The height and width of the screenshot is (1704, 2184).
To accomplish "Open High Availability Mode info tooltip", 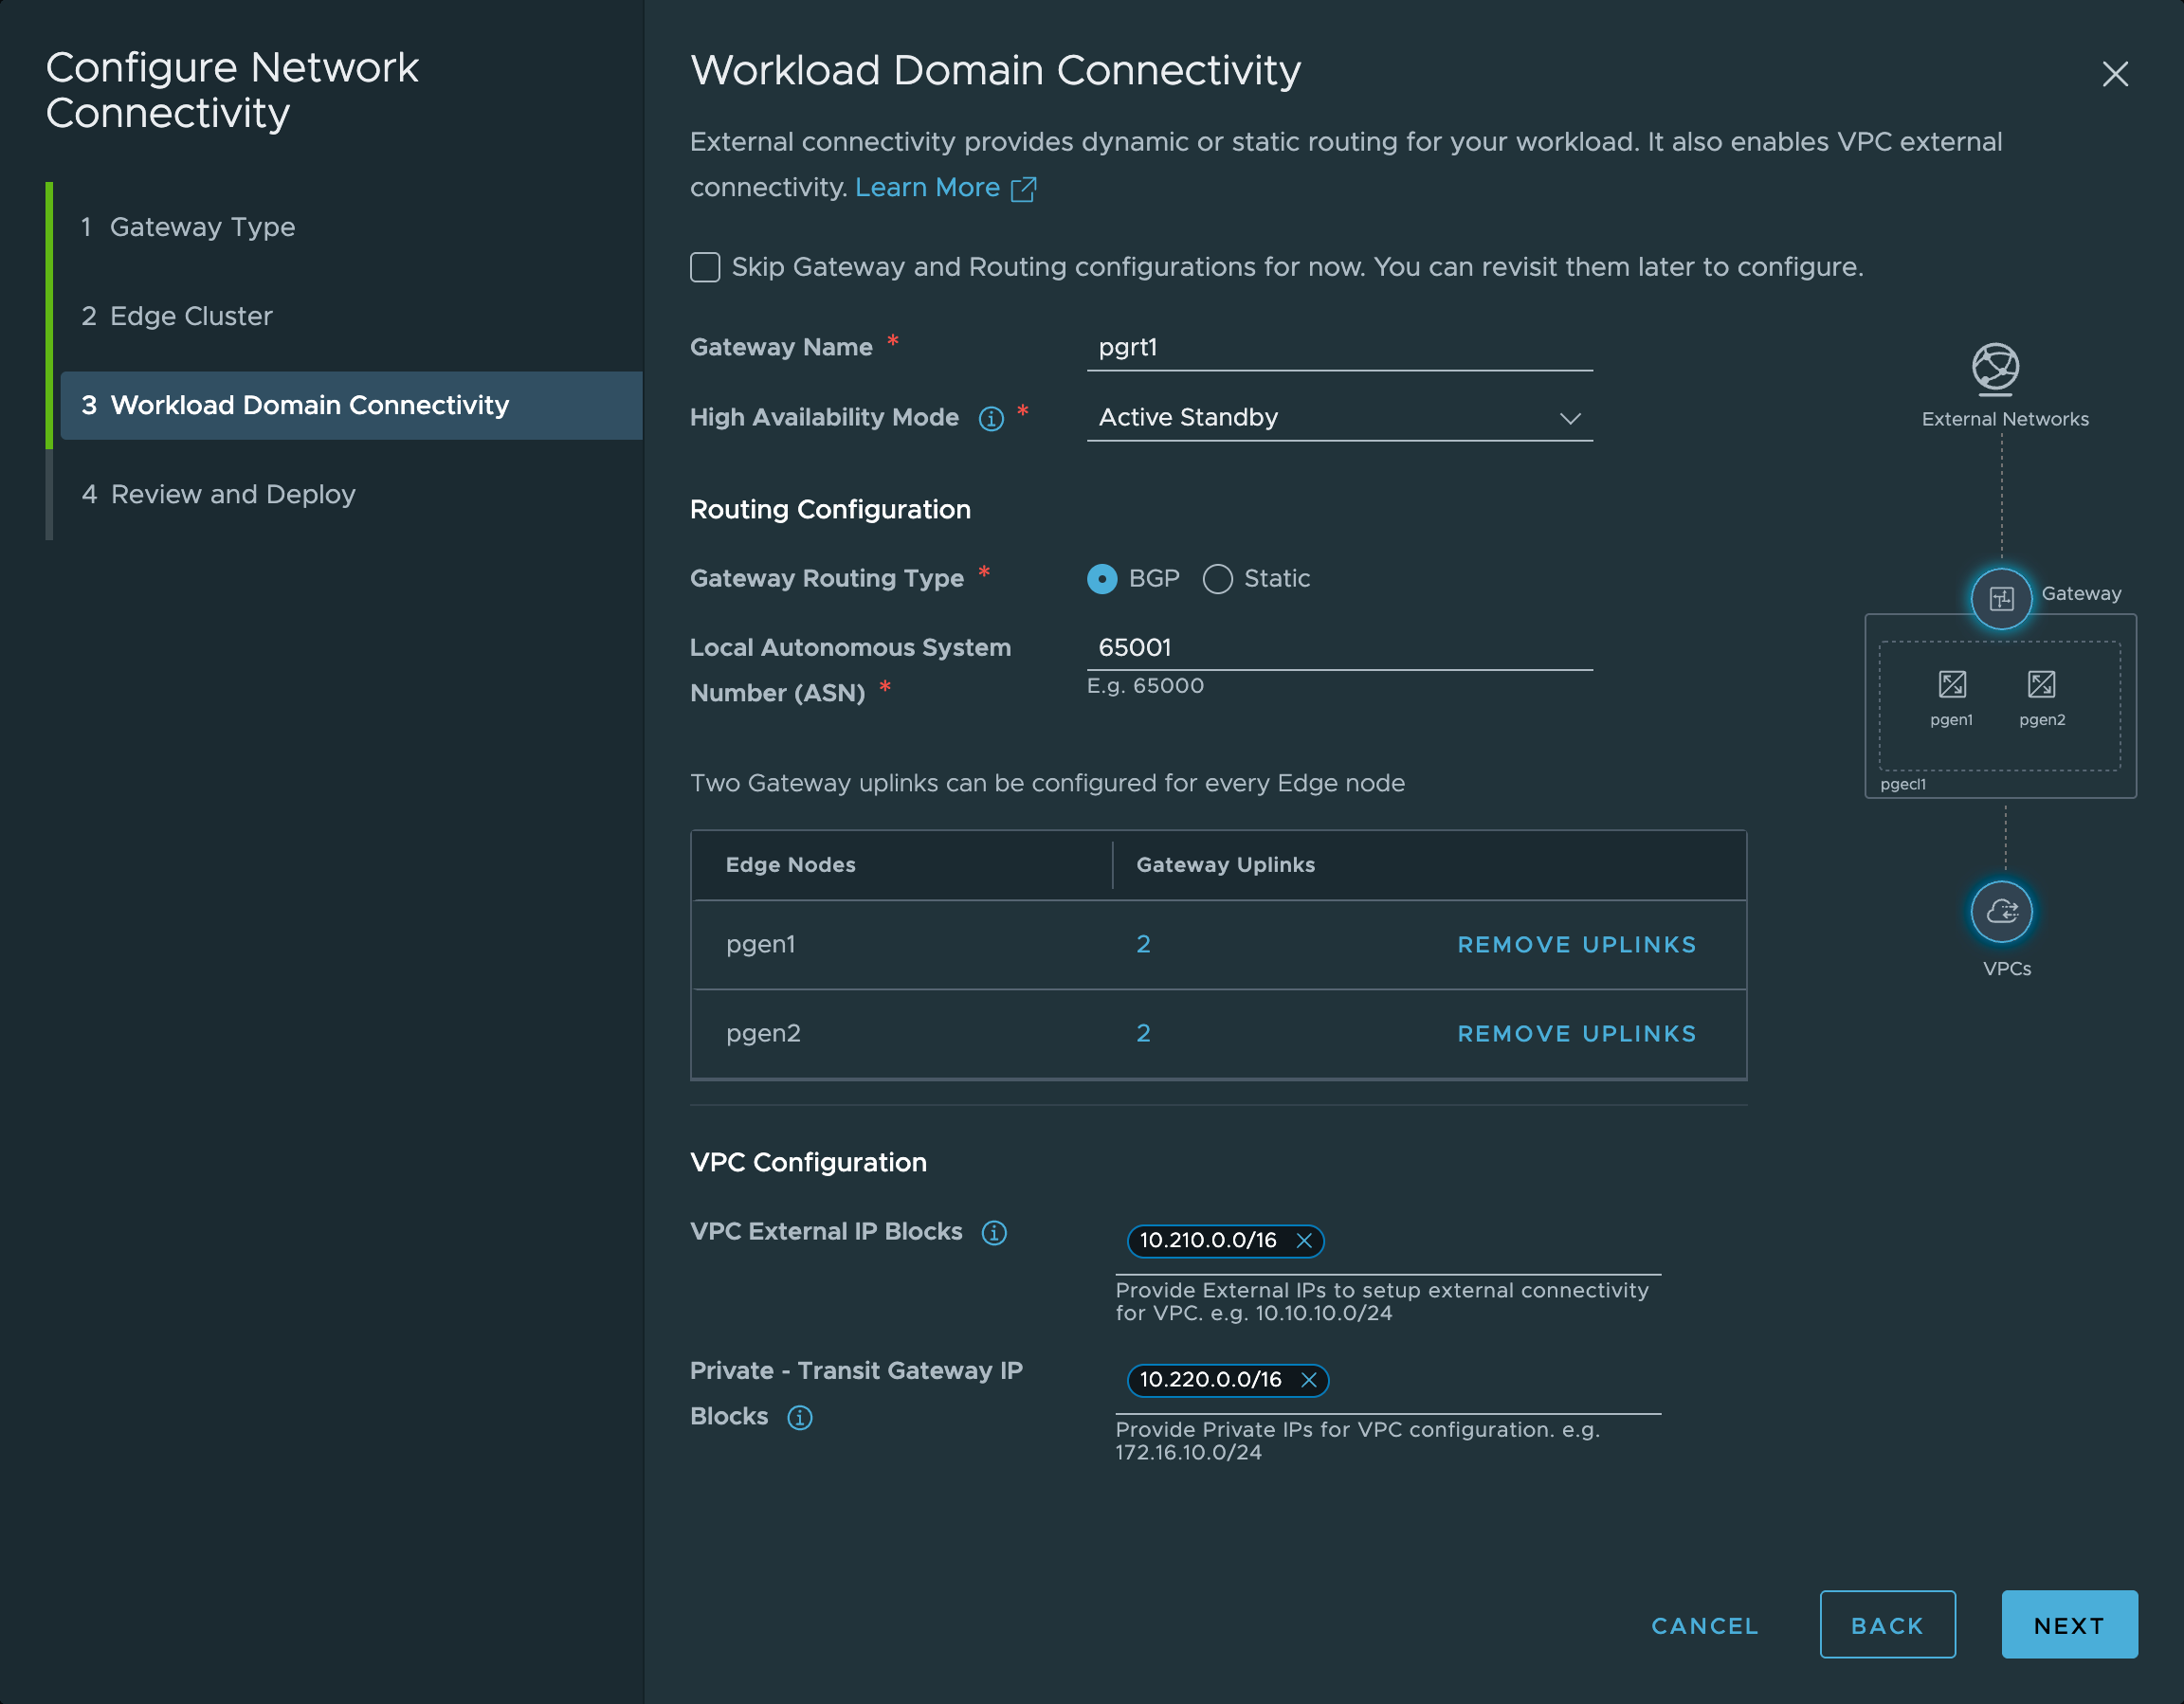I will click(990, 418).
